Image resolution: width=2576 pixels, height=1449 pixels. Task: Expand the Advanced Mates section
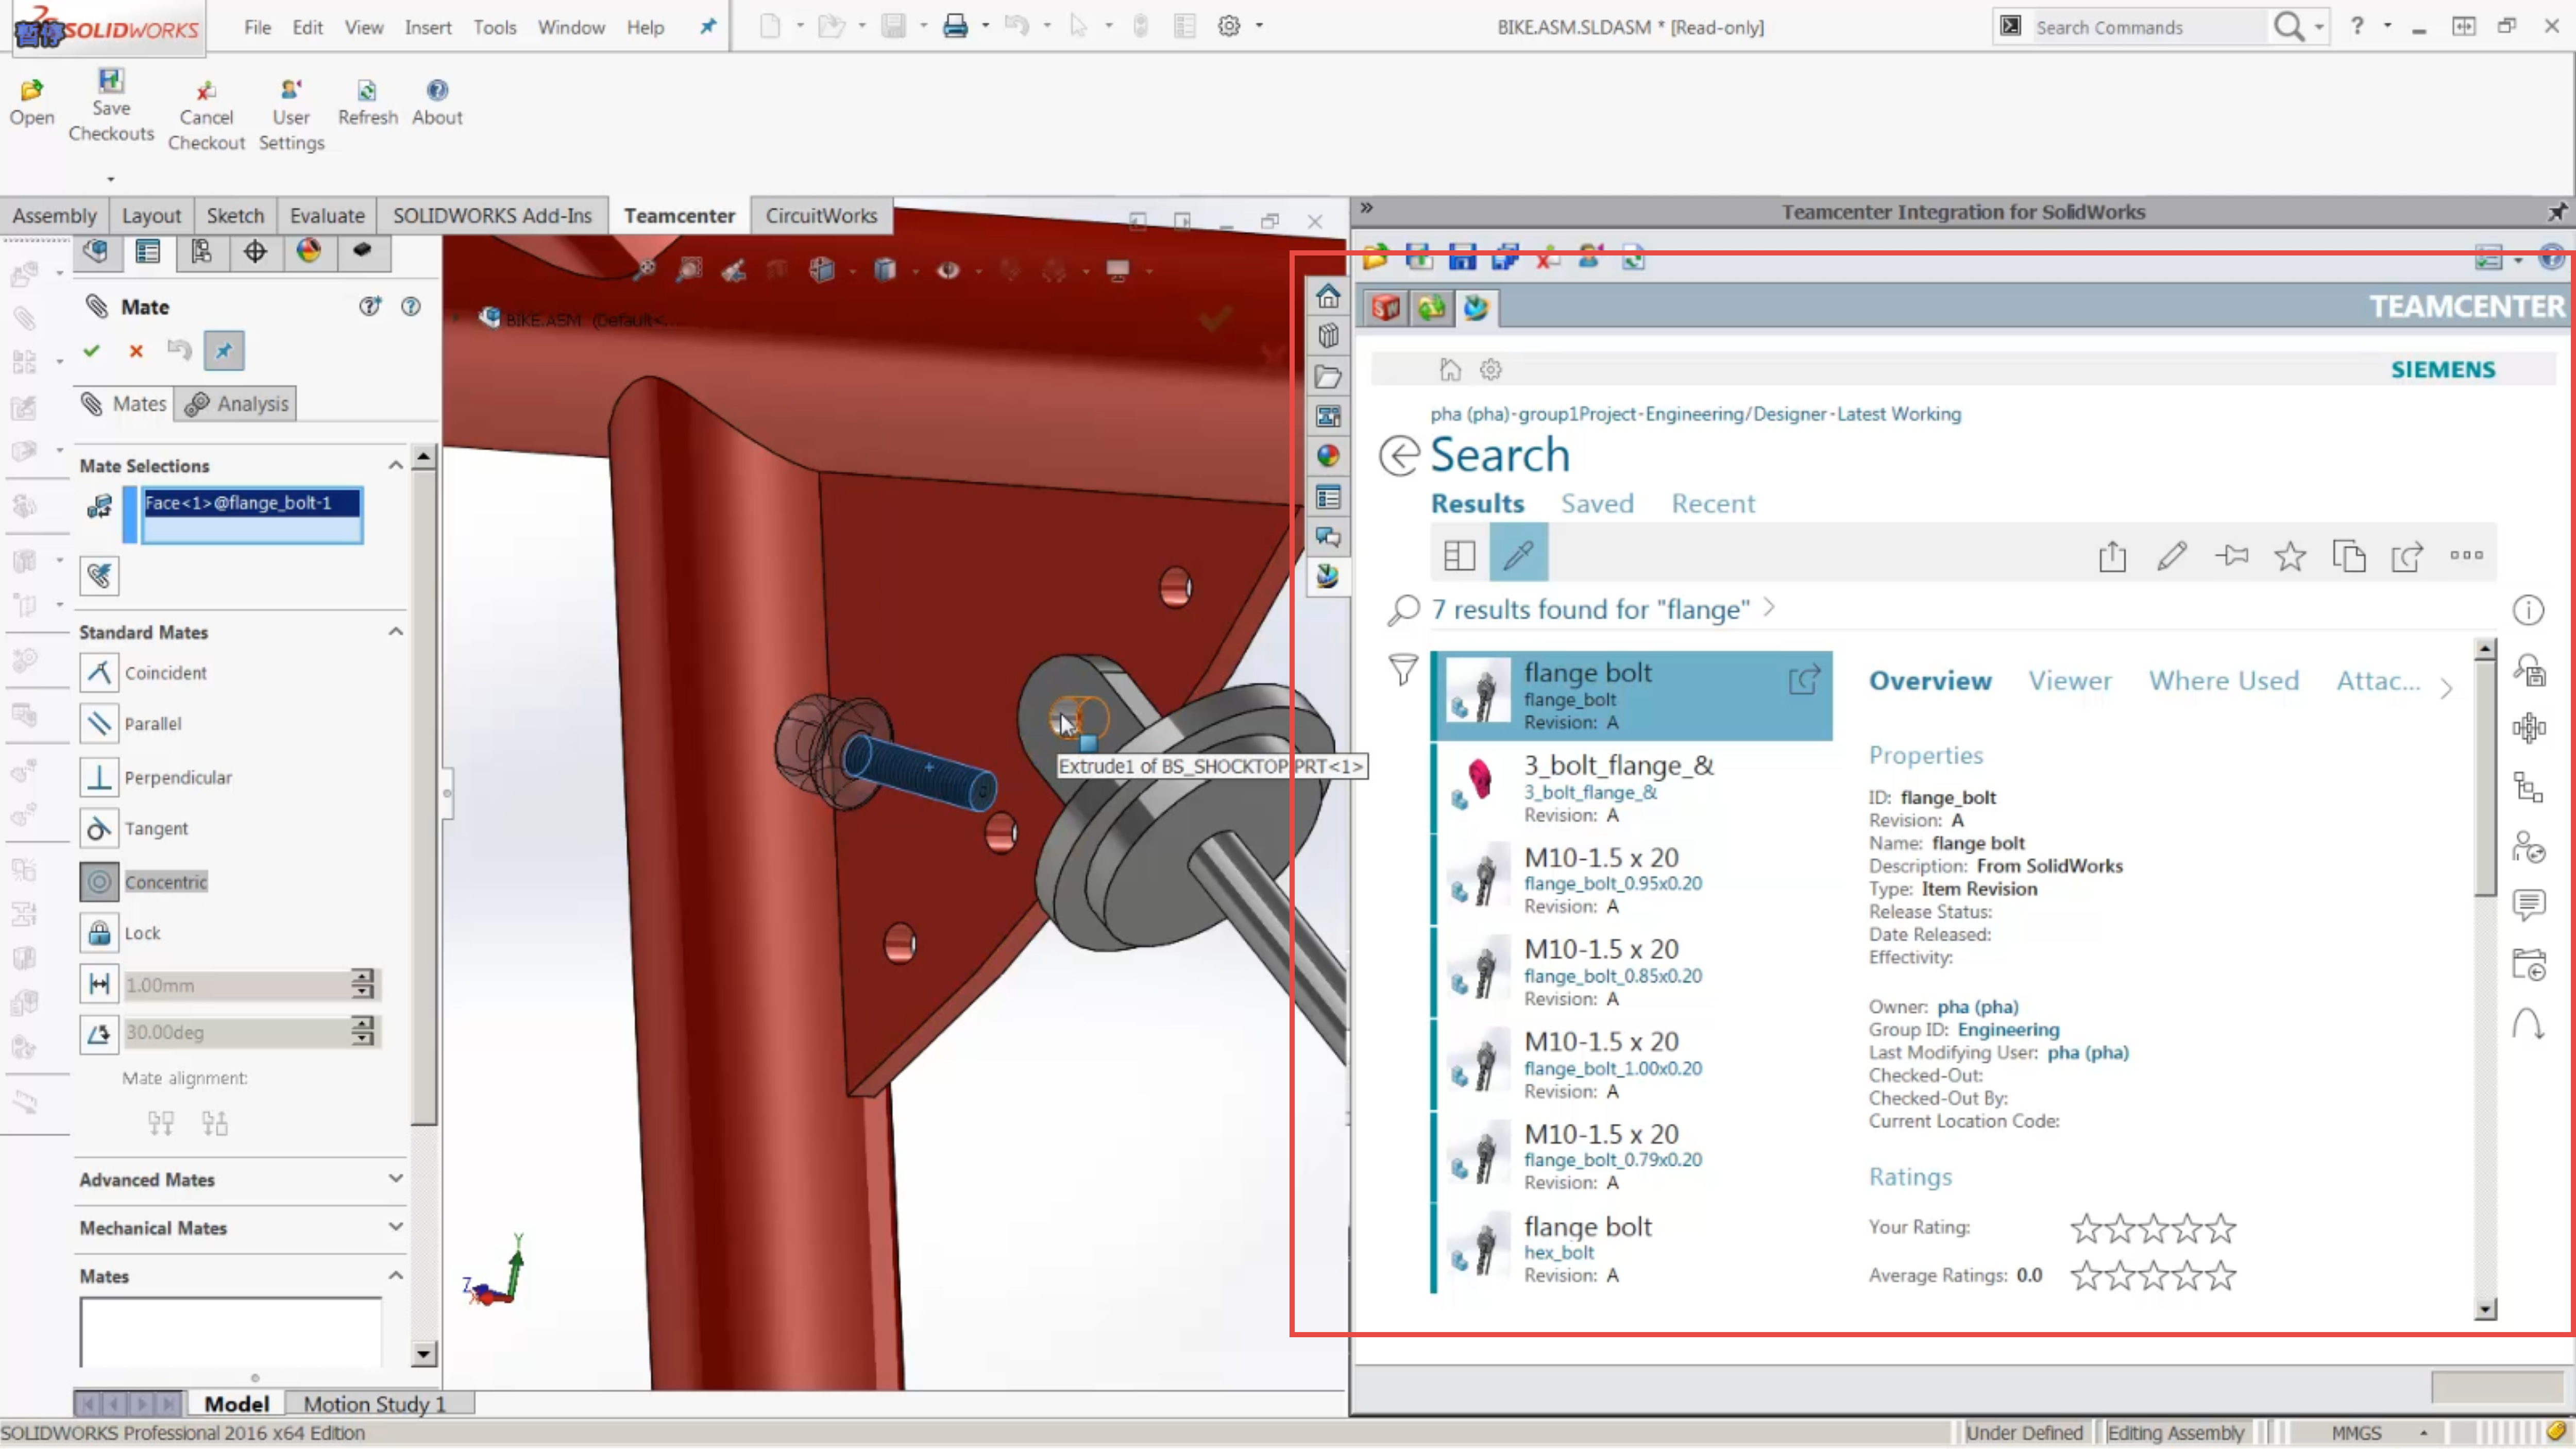[396, 1179]
